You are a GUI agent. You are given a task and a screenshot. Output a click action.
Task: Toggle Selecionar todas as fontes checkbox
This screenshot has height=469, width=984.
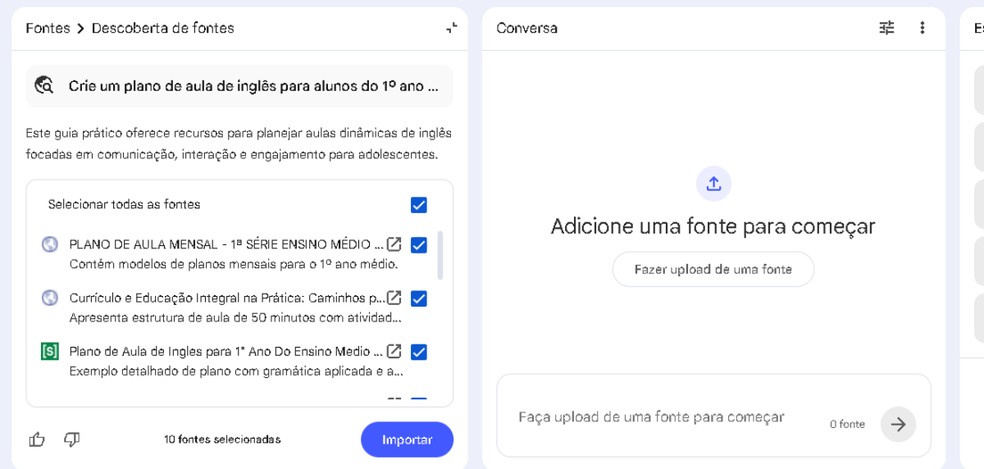point(419,205)
